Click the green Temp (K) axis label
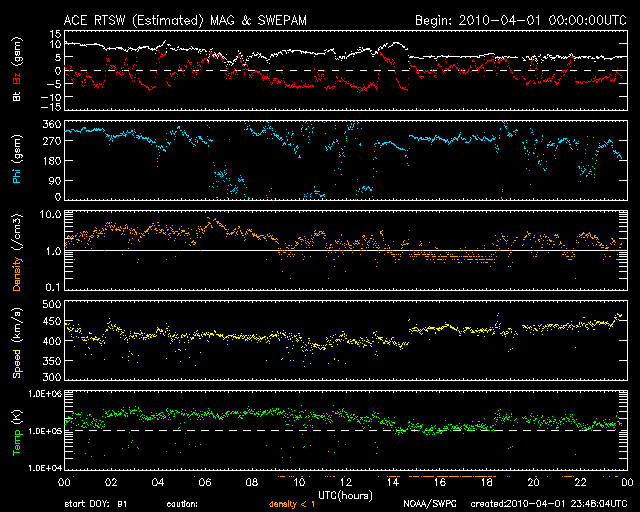Screen dimensions: 640x512 pyautogui.click(x=17, y=431)
